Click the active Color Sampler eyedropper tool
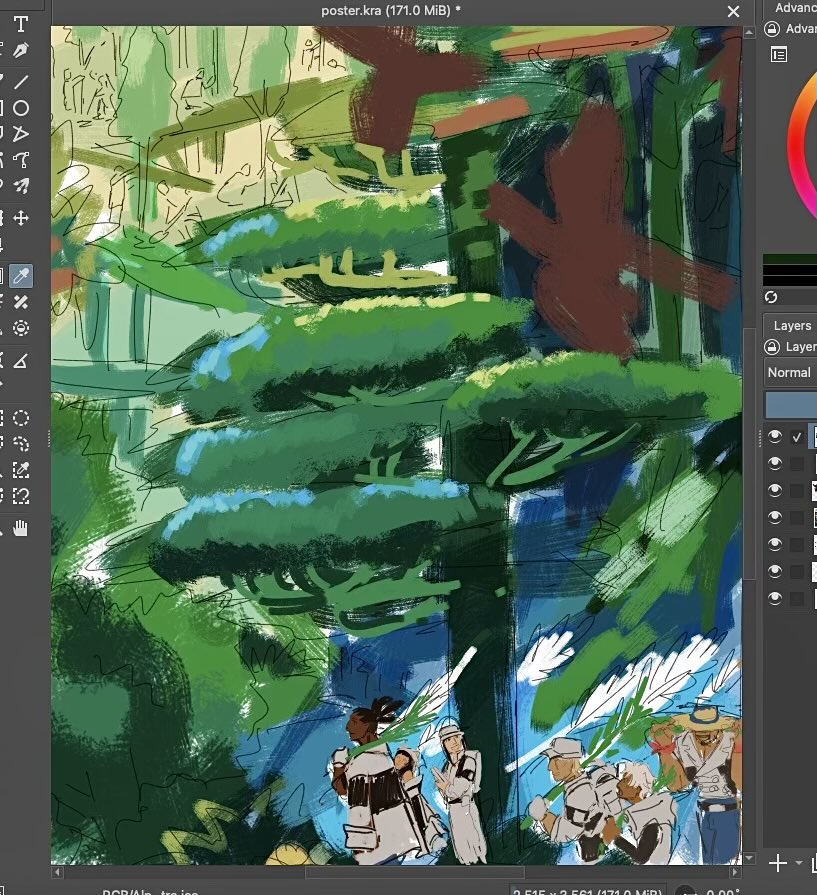Screen dimensions: 817x895 click(x=21, y=276)
